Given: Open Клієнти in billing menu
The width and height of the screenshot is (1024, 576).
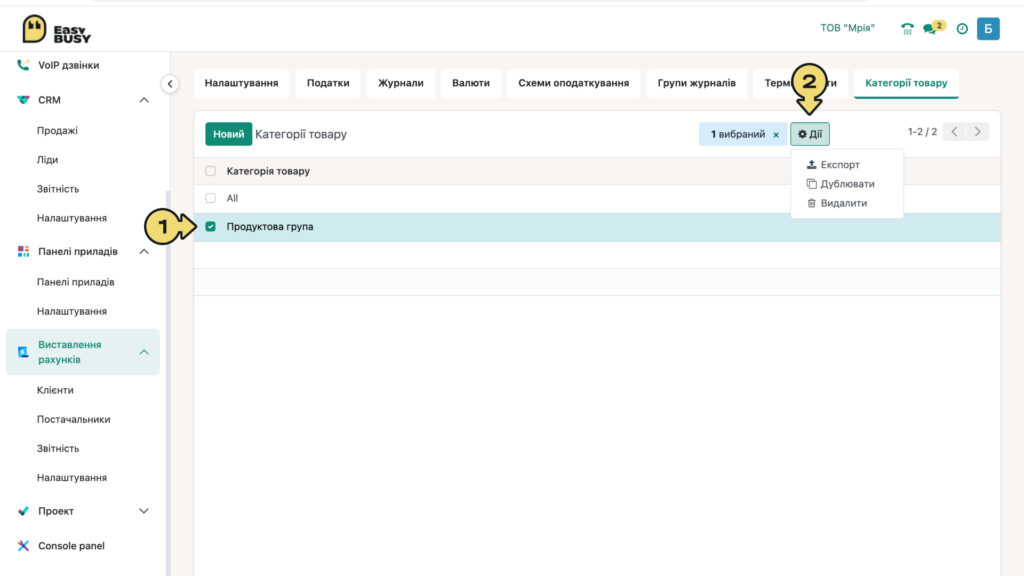Looking at the screenshot, I should [x=56, y=390].
